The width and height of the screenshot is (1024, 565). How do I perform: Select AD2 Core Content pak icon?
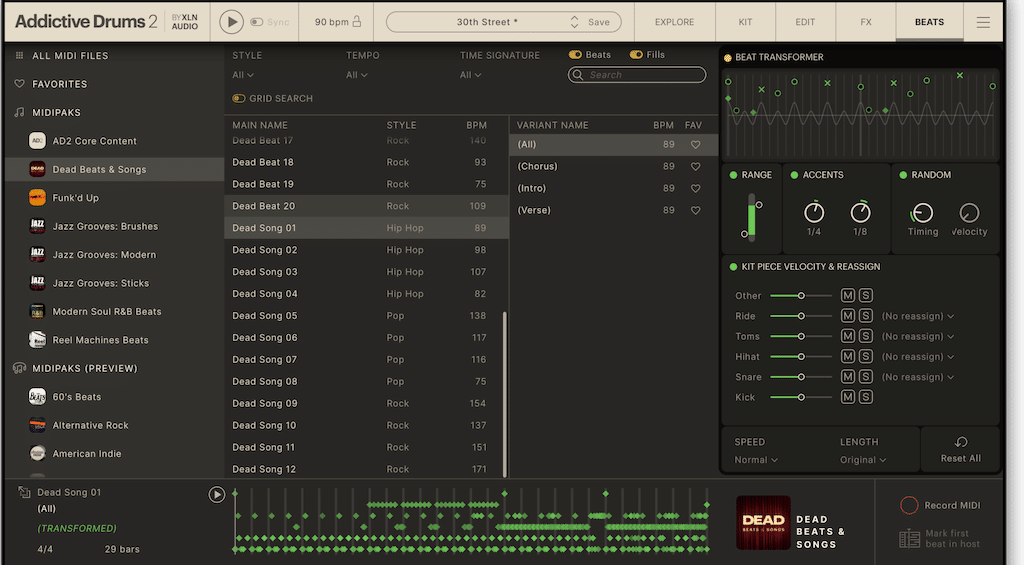tap(37, 140)
